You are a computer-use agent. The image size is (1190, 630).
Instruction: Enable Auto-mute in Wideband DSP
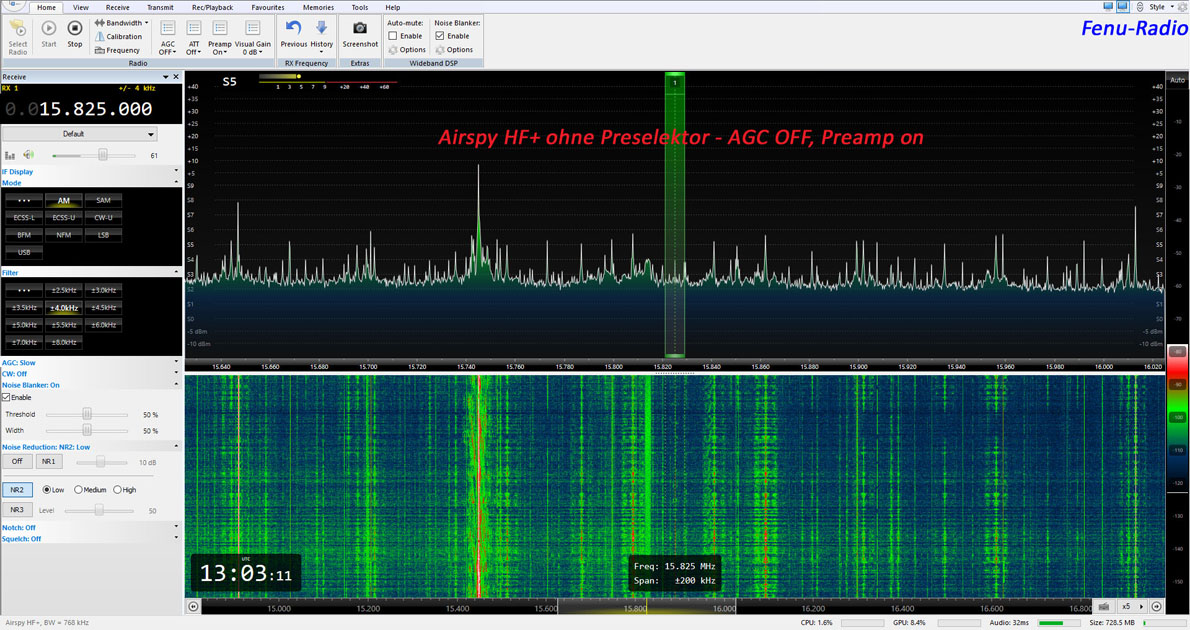click(x=394, y=35)
